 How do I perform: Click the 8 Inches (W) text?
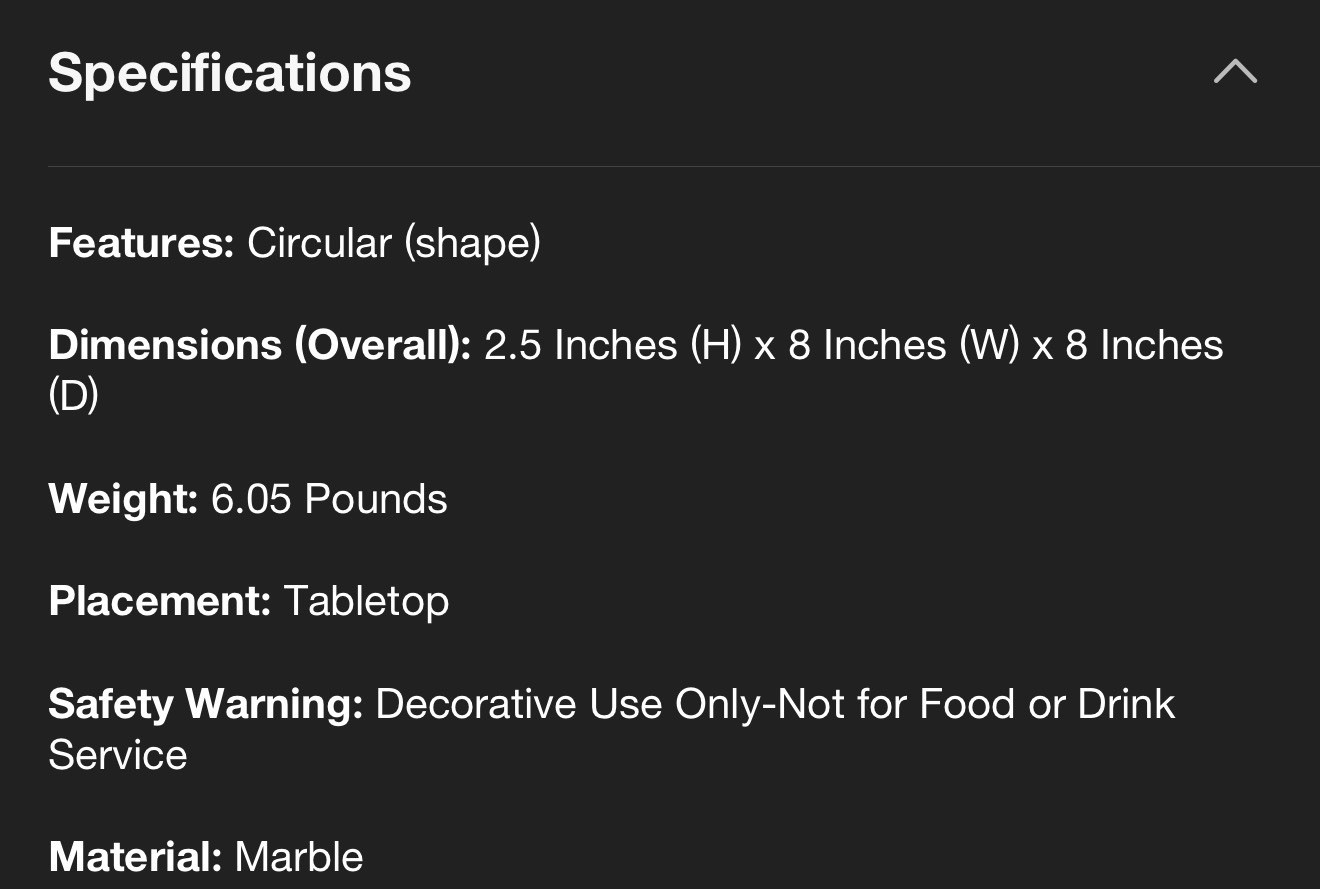tap(903, 345)
